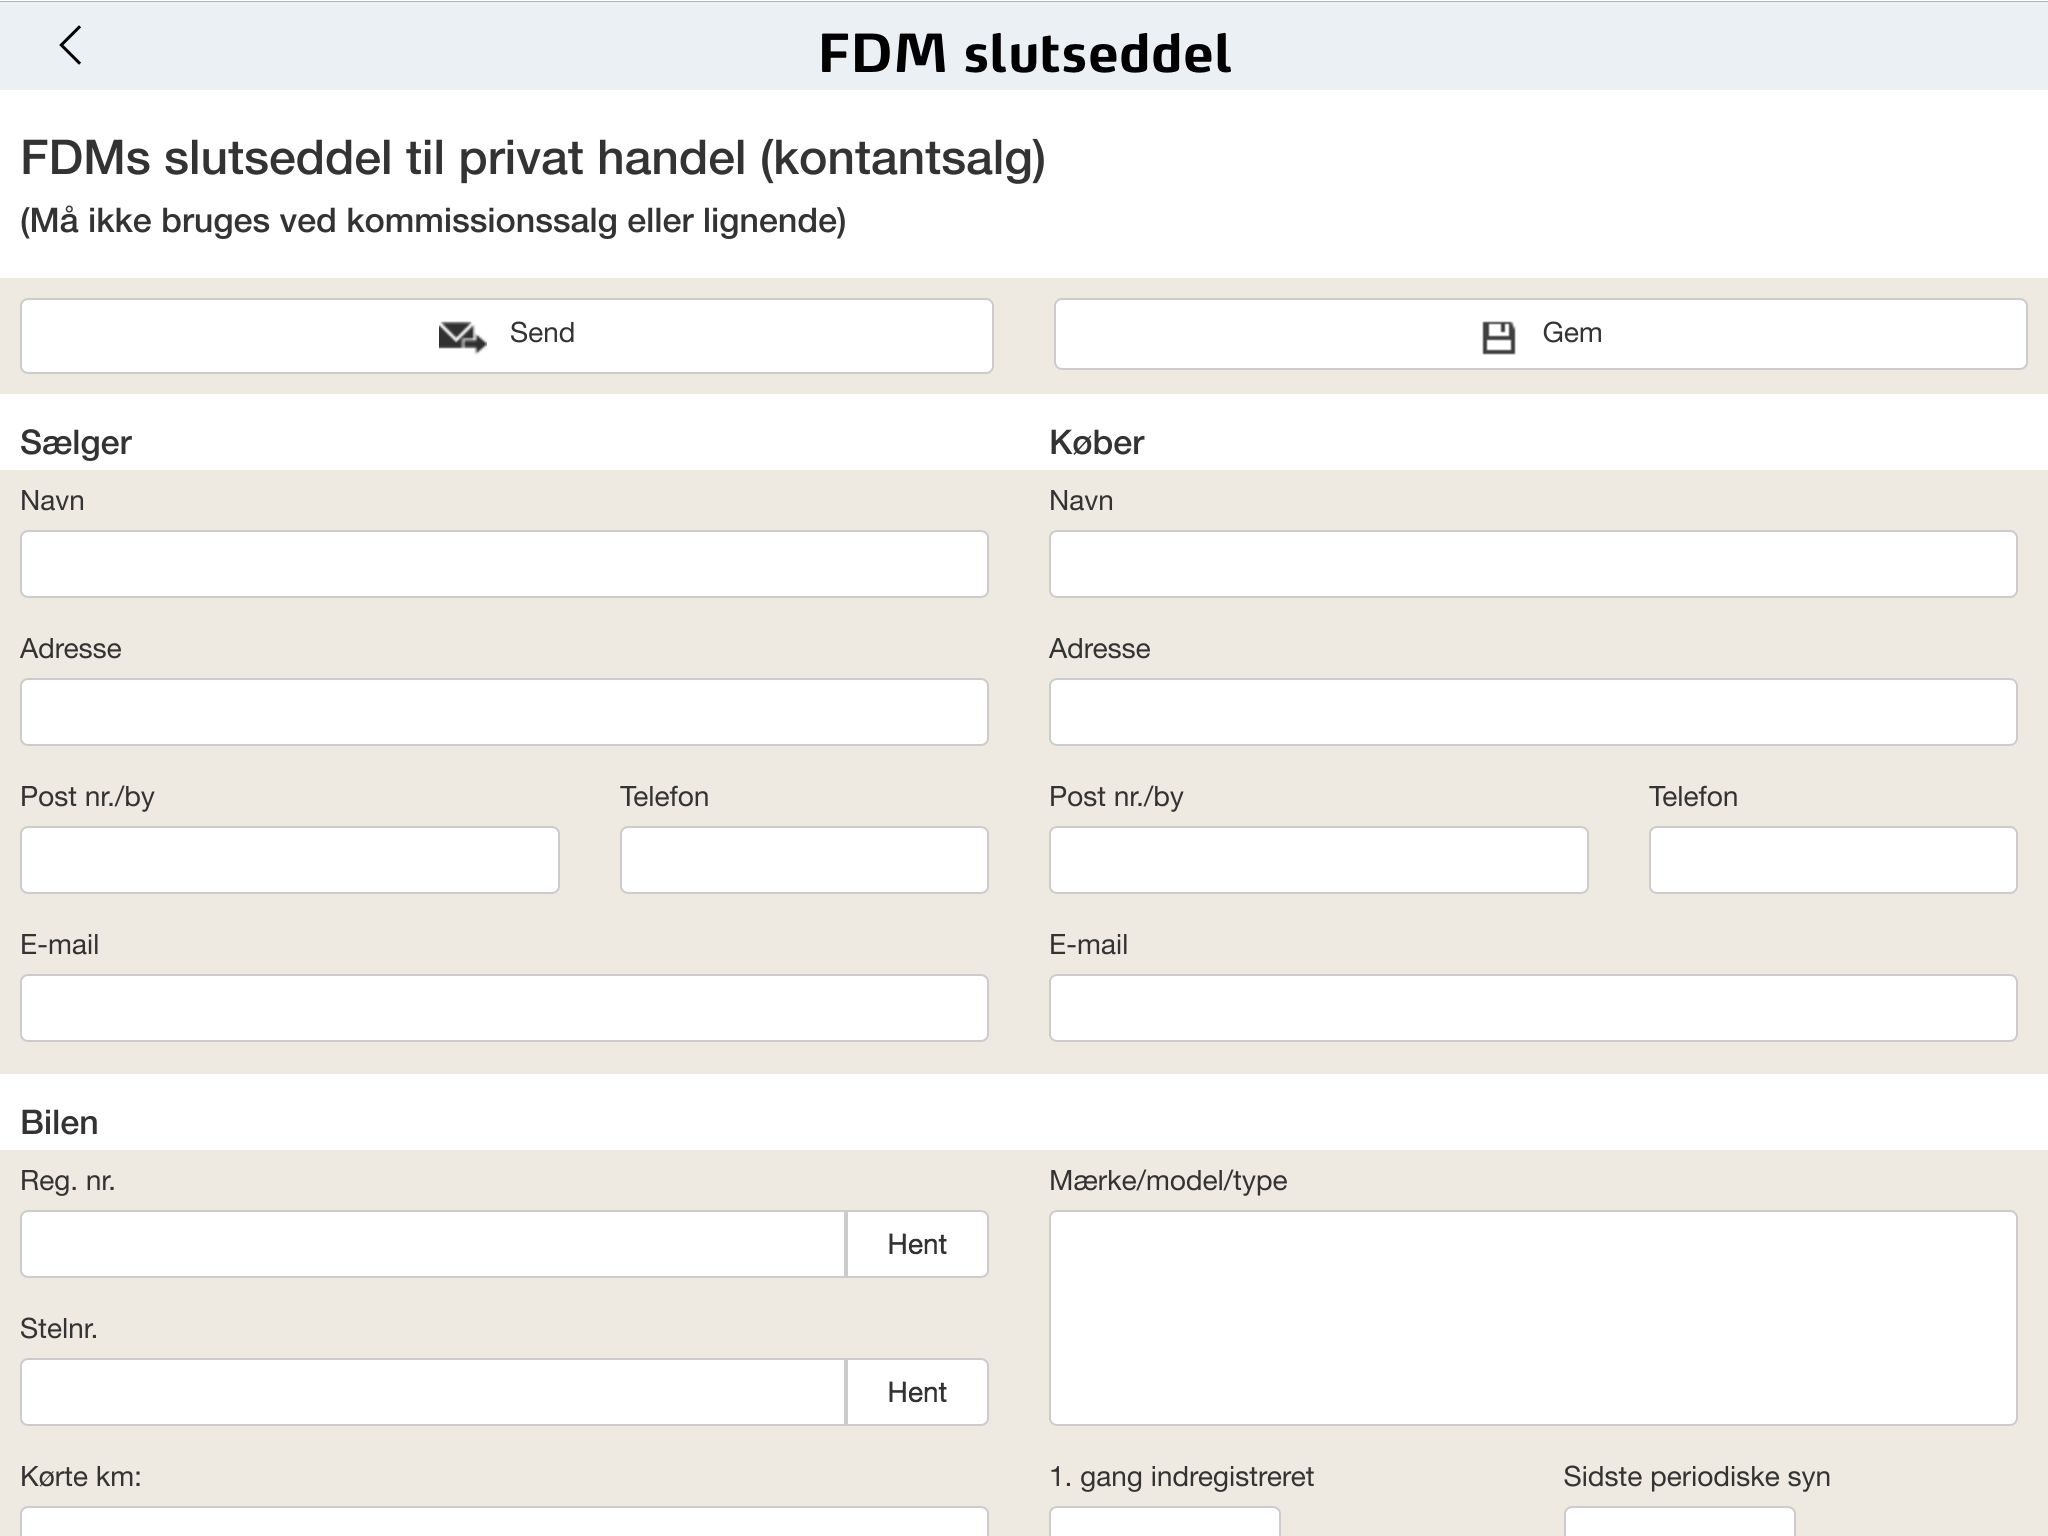Focus the Sælger Navn field
Image resolution: width=2048 pixels, height=1536 pixels.
[504, 564]
